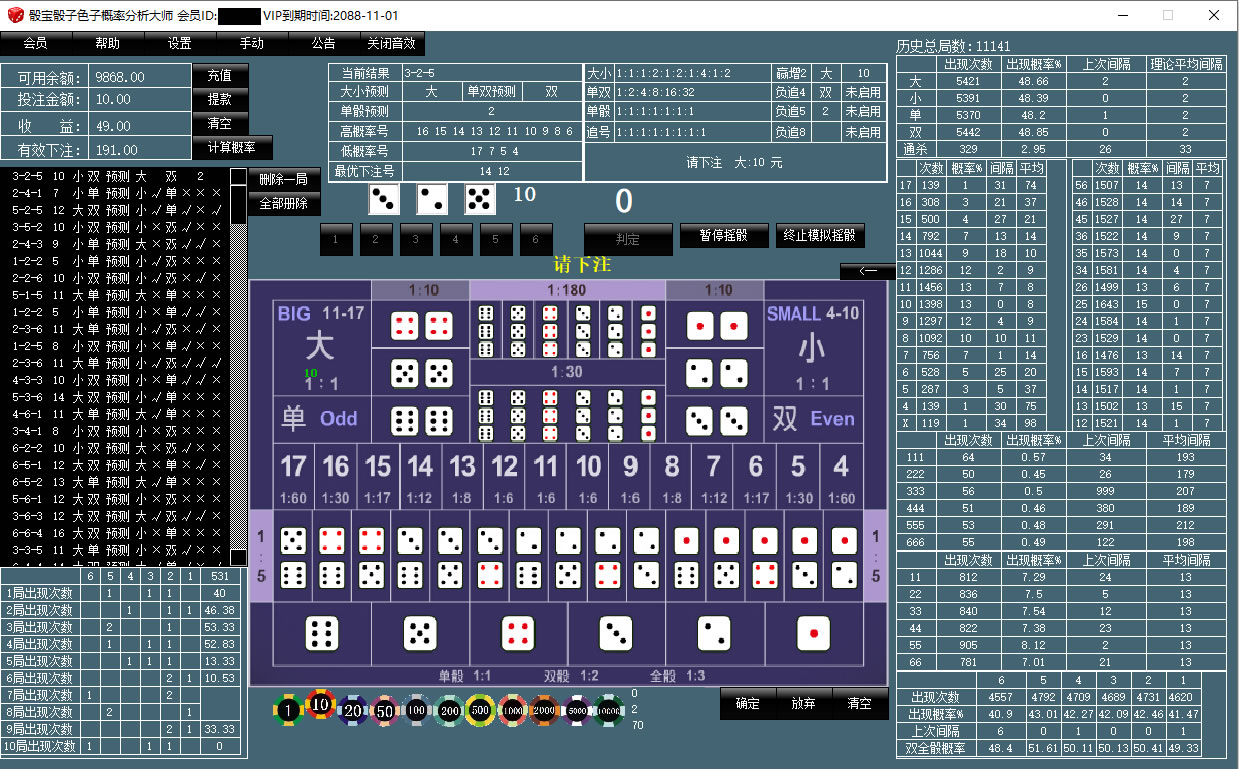Viewport: 1239px width, 769px height.
Task: Choose the 50 value chip
Action: point(384,709)
